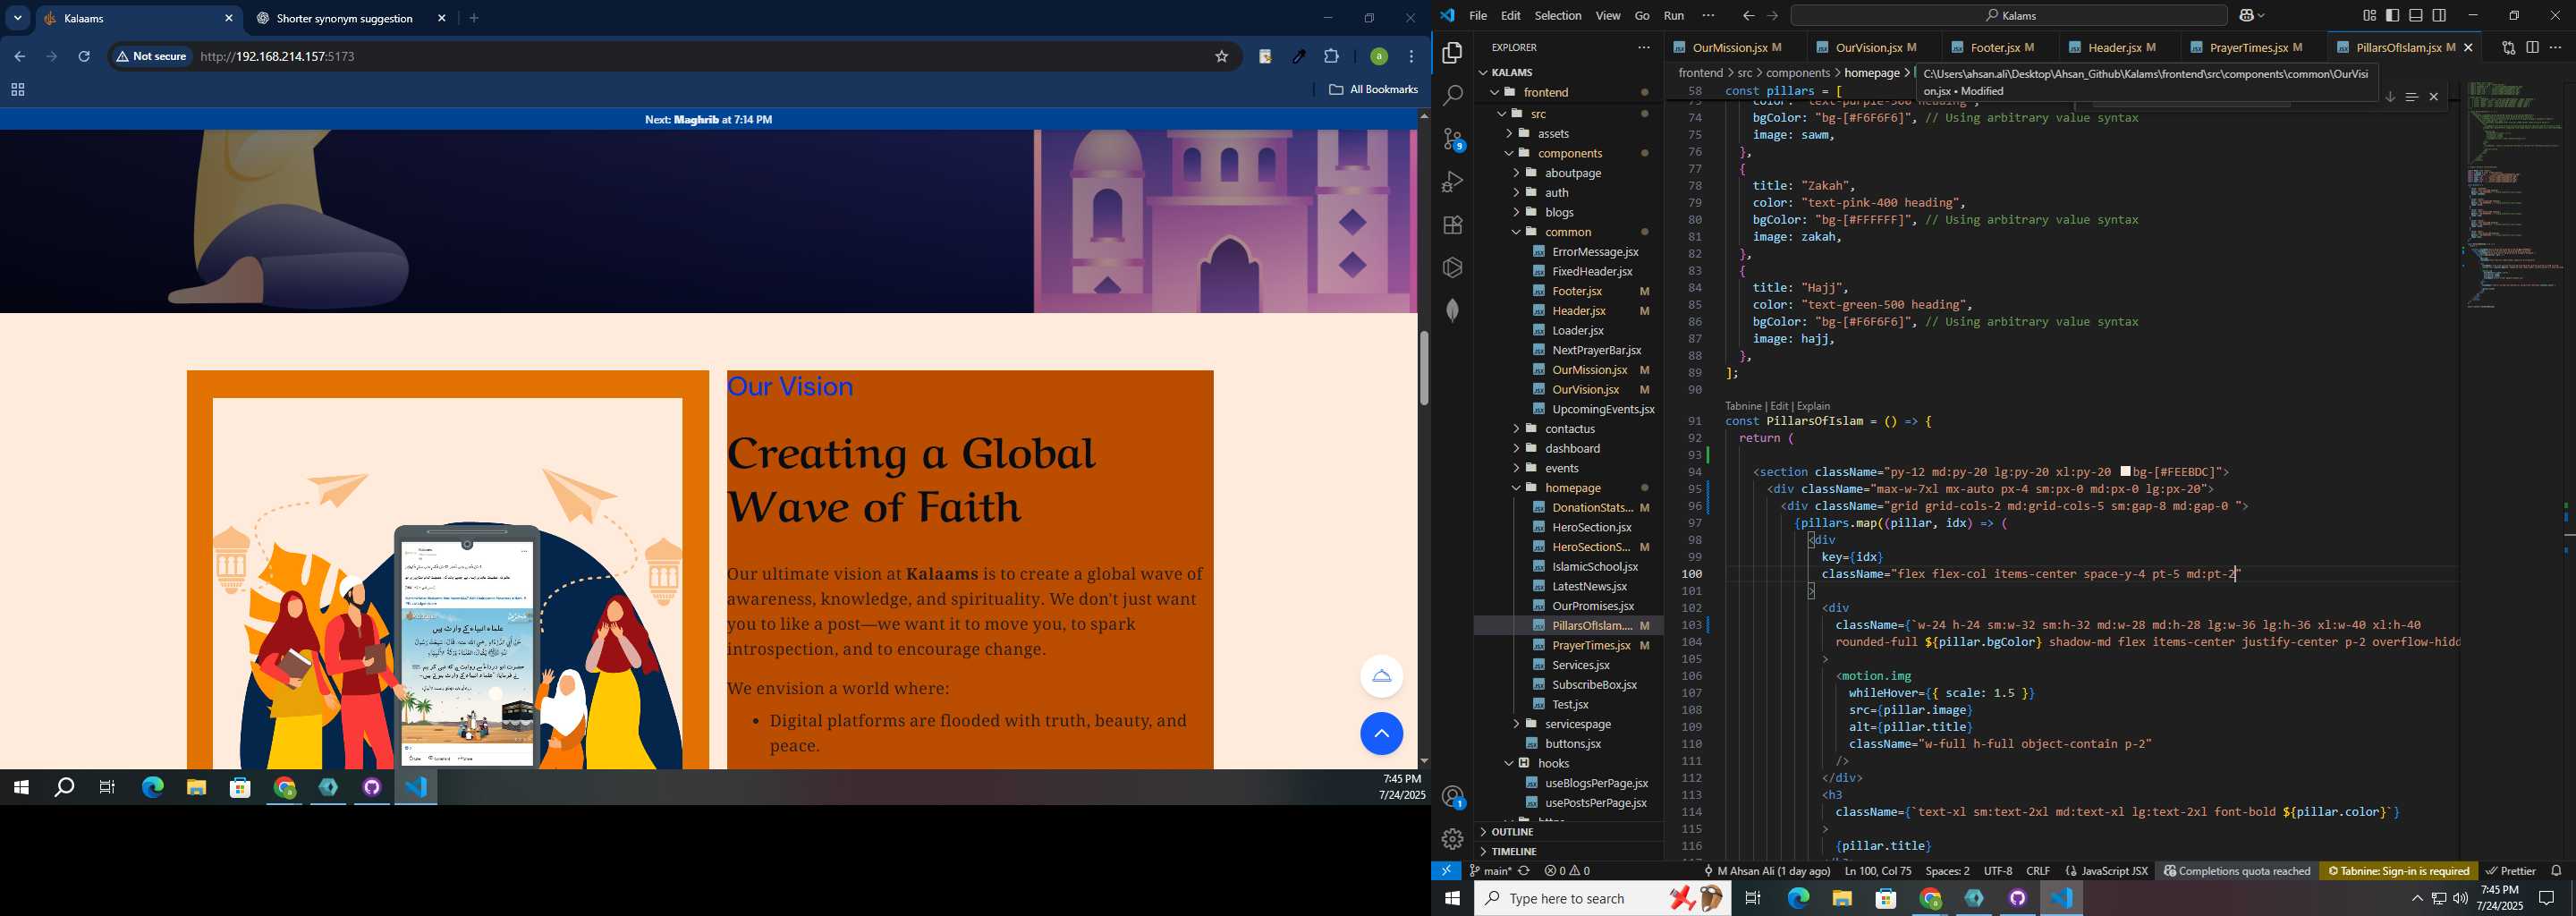Click Tabnine: Sign-in is required status item
The width and height of the screenshot is (2576, 916).
click(2398, 871)
